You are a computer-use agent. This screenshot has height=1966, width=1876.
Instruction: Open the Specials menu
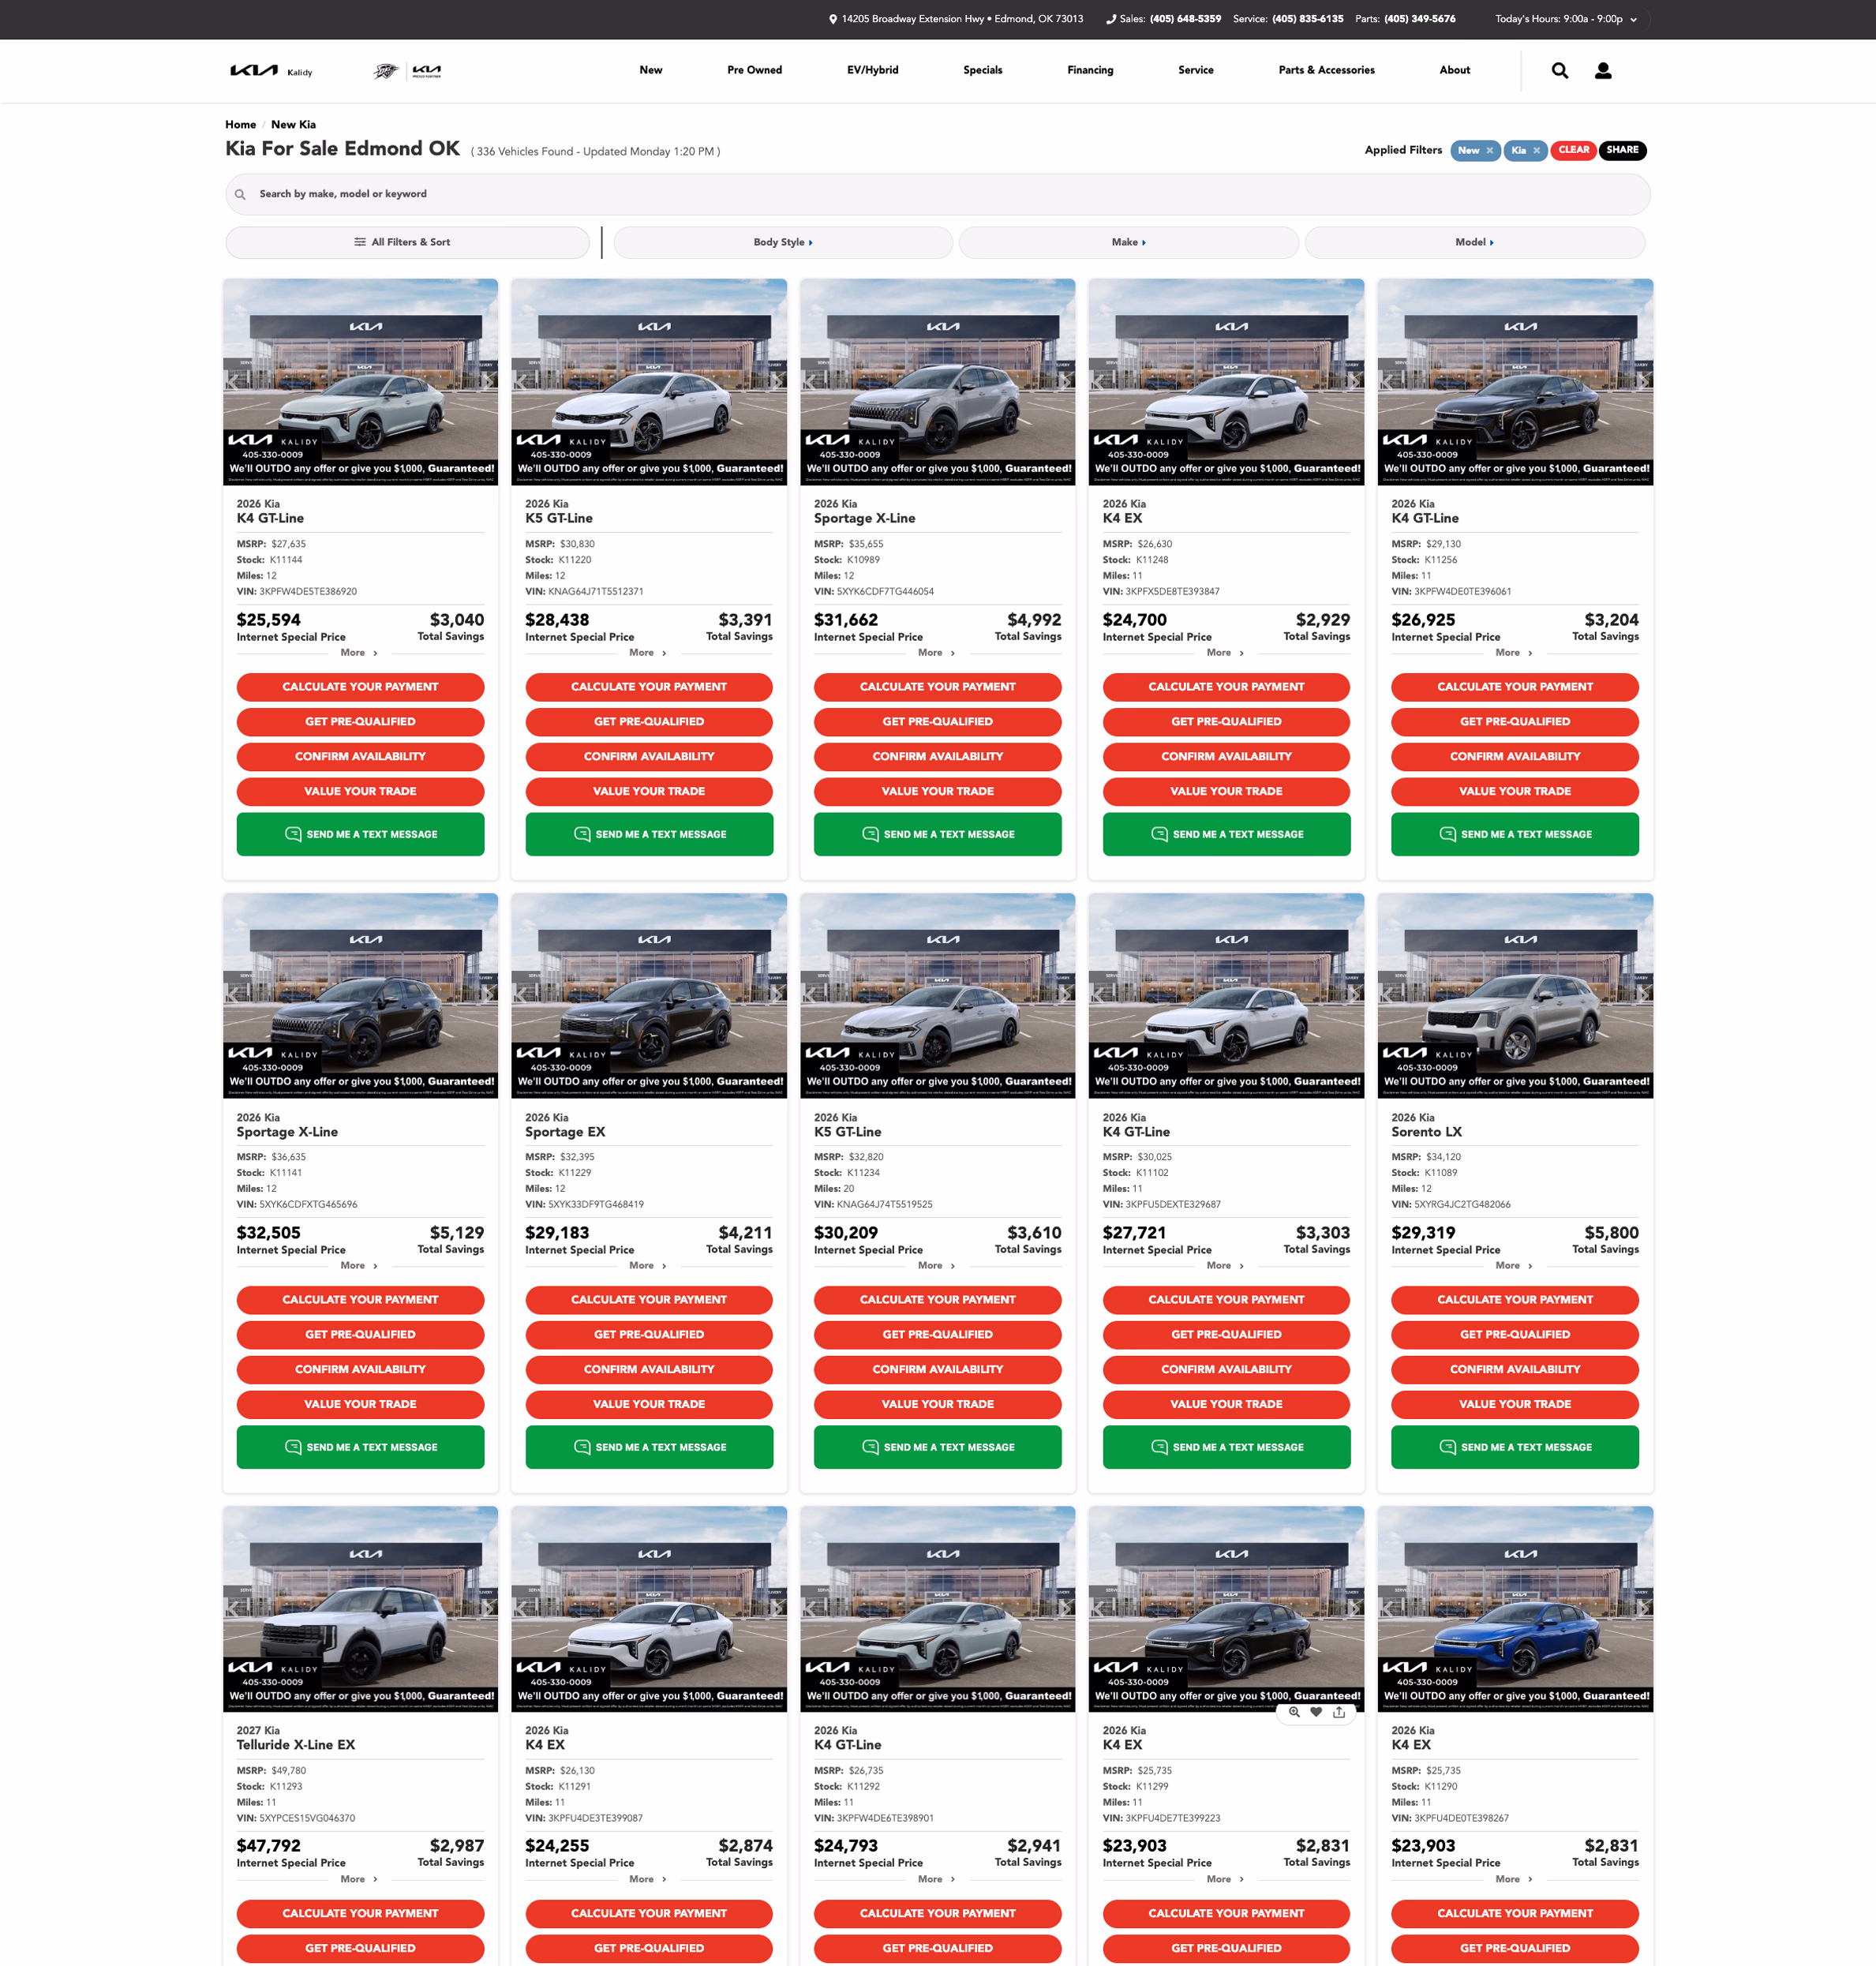pyautogui.click(x=983, y=70)
